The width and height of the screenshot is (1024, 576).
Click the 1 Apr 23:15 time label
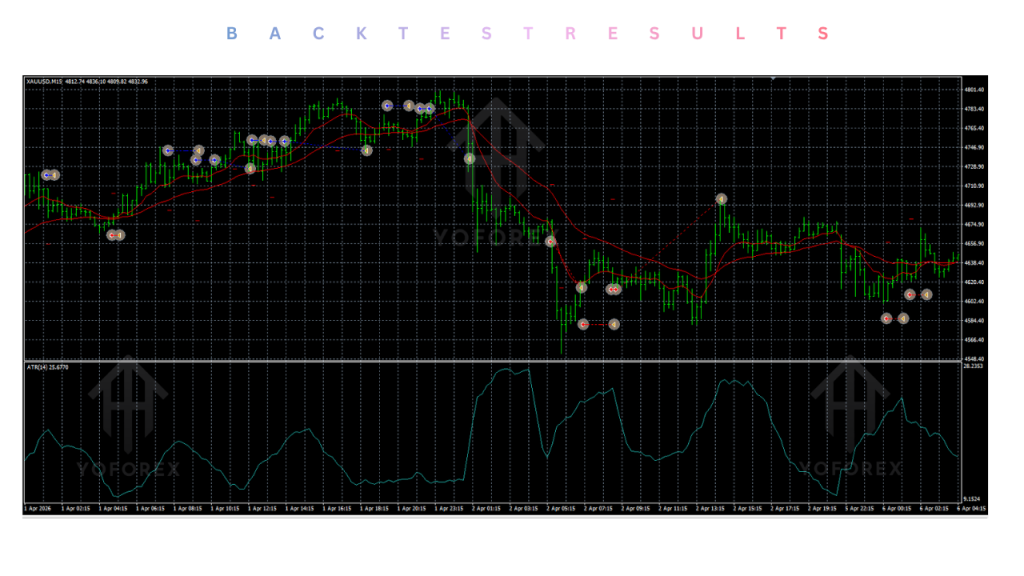click(x=449, y=508)
